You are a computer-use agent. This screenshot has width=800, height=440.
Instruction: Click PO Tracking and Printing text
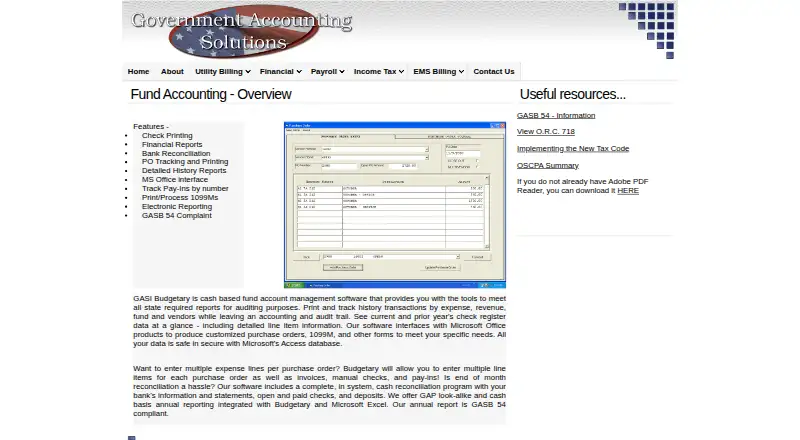185,161
